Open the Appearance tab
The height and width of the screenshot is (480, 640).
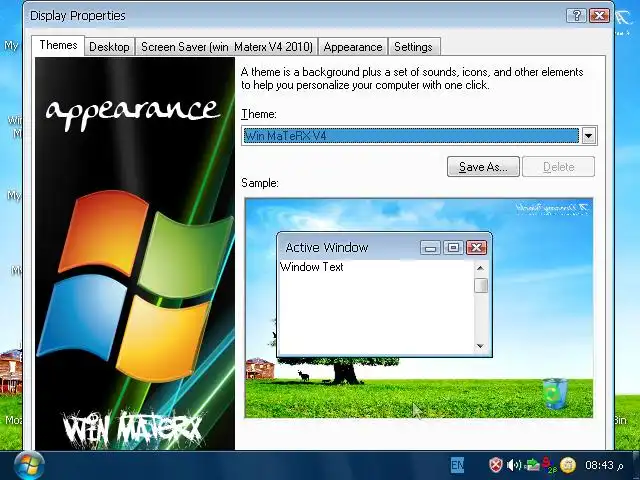tap(353, 47)
